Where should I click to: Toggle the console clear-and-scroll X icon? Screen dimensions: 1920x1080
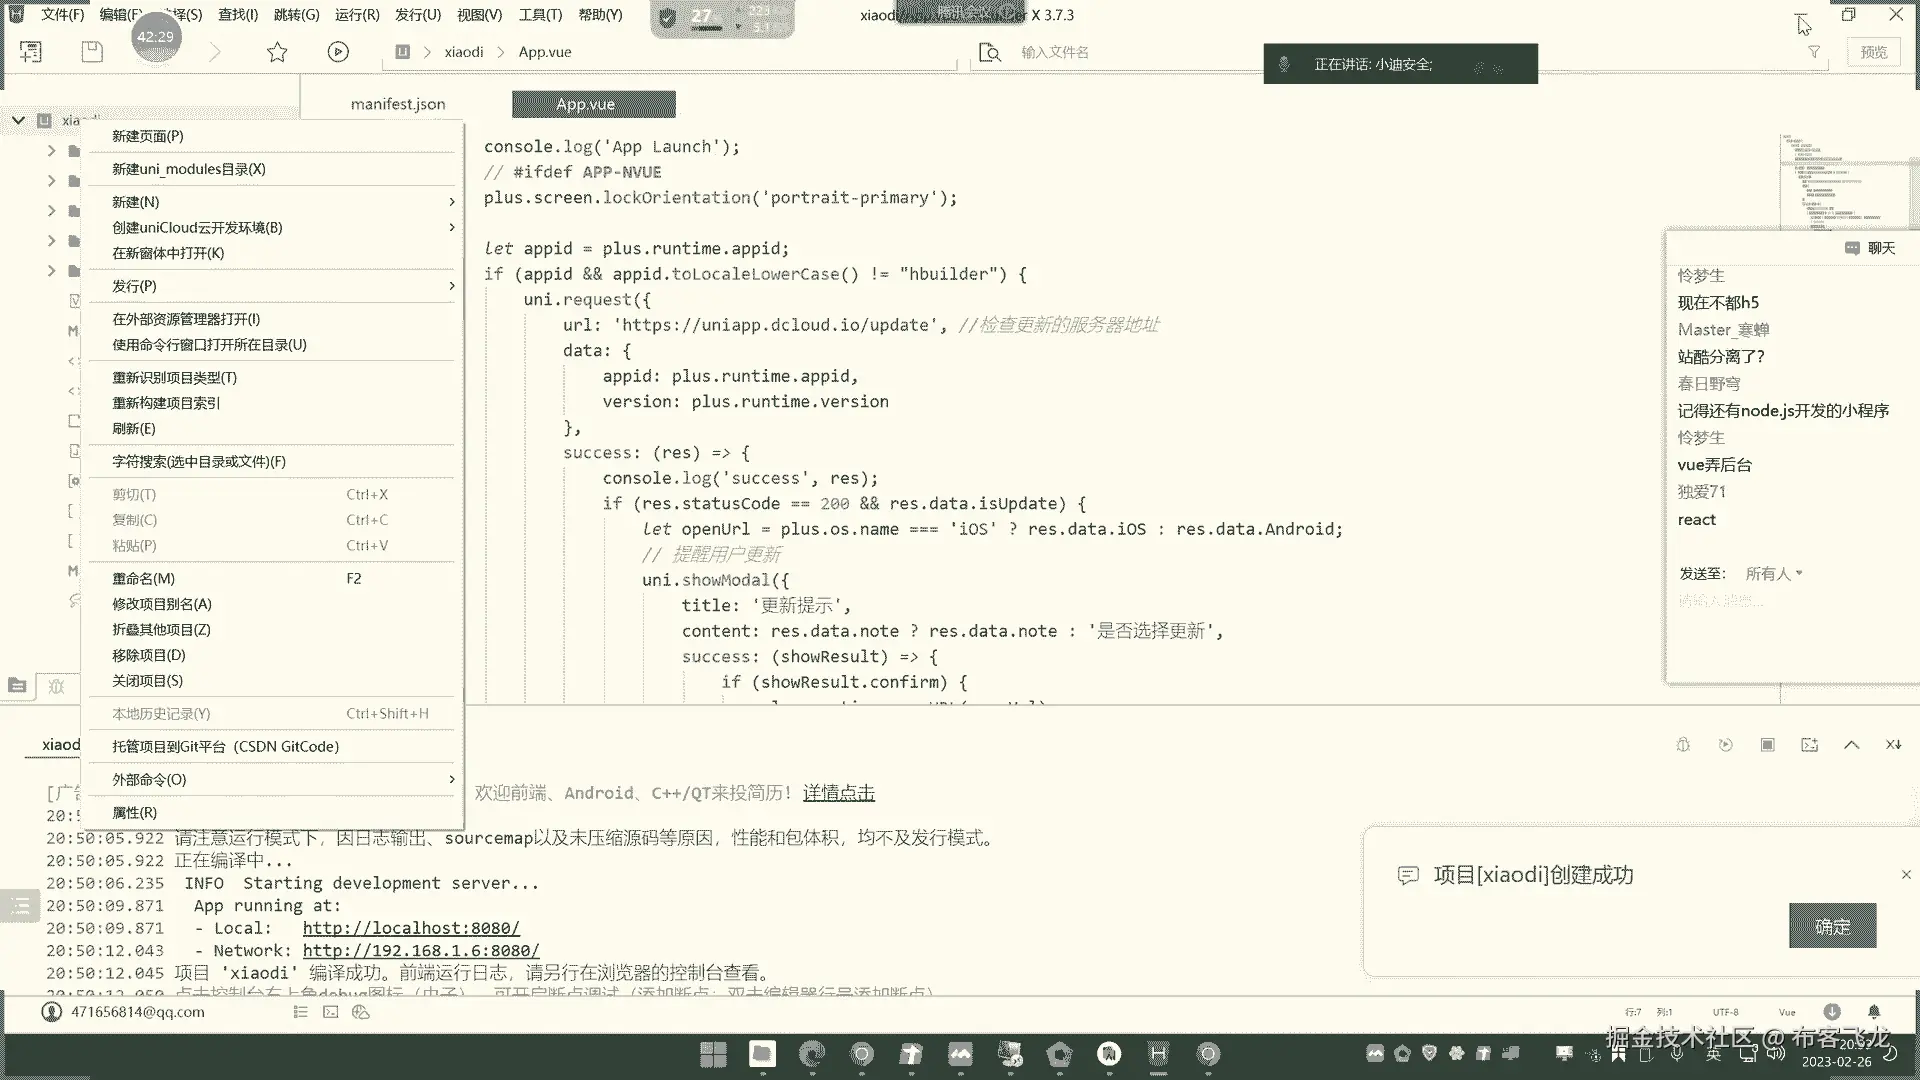[1893, 745]
